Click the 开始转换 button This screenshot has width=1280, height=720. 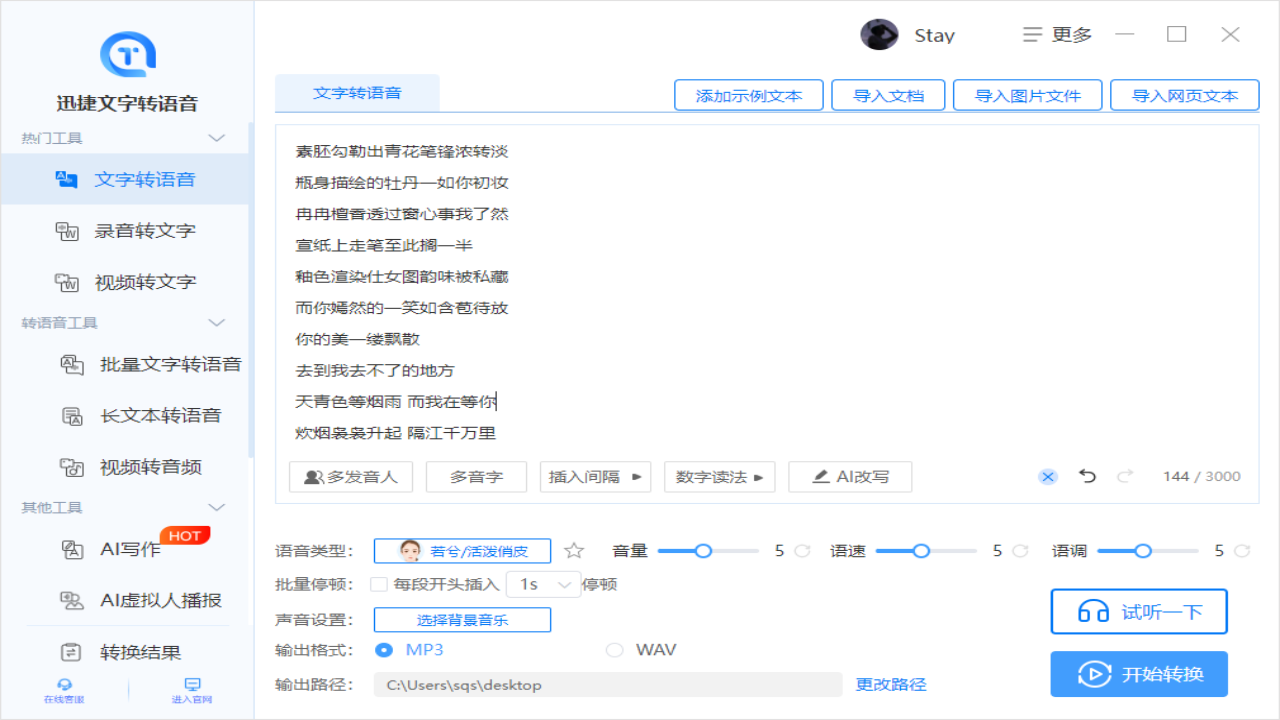click(1138, 673)
